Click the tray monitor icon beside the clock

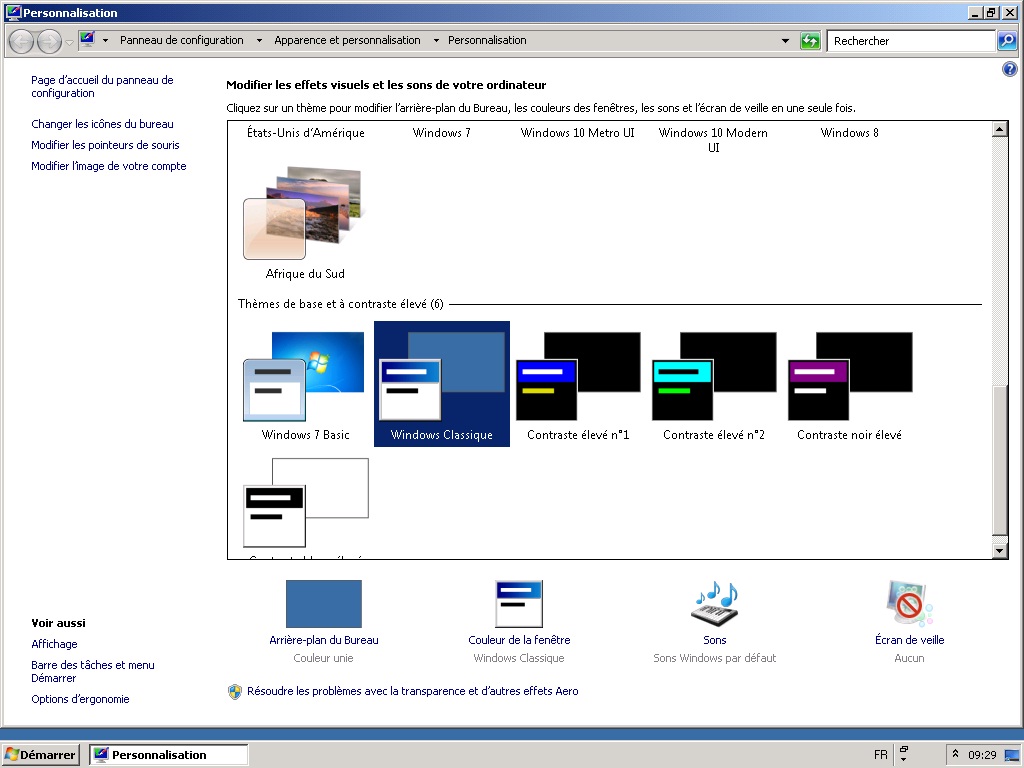click(1011, 755)
